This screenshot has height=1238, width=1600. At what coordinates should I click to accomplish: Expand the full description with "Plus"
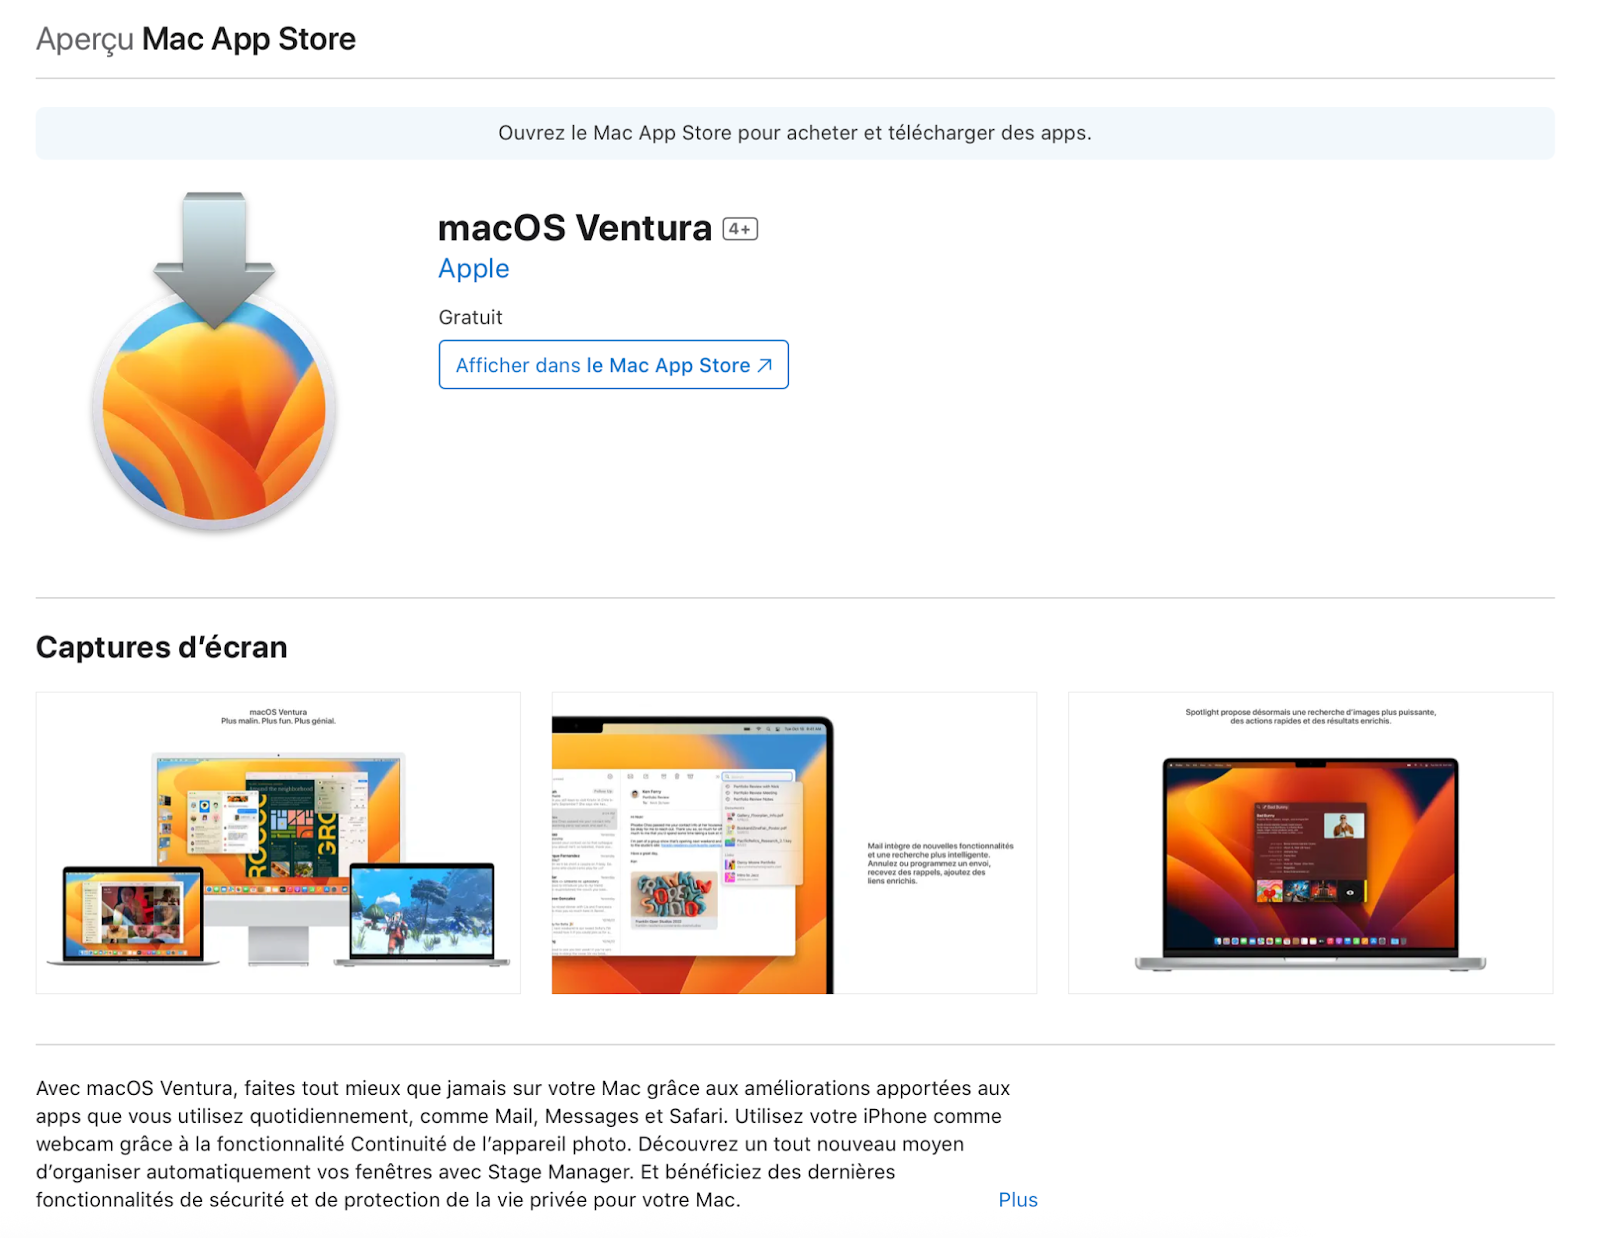tap(1017, 1199)
